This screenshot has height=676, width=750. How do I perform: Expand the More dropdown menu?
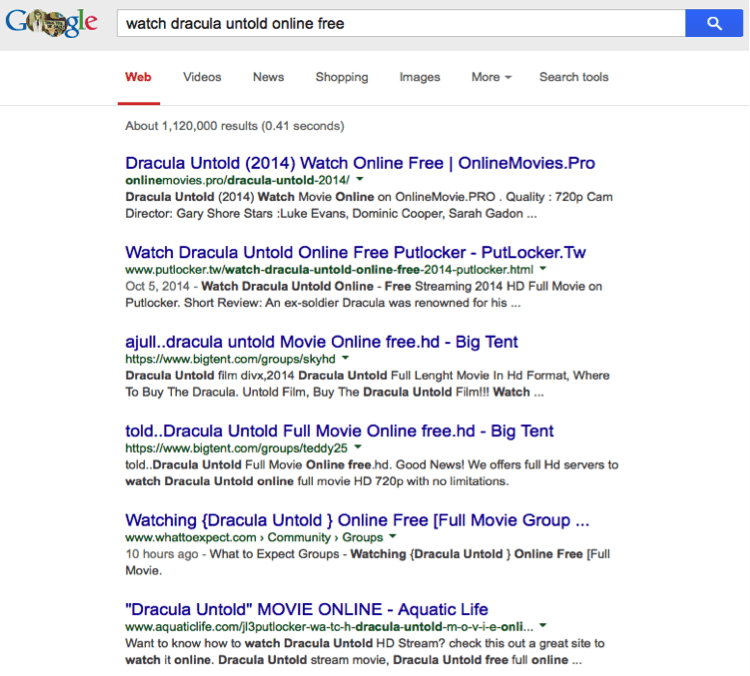point(491,77)
